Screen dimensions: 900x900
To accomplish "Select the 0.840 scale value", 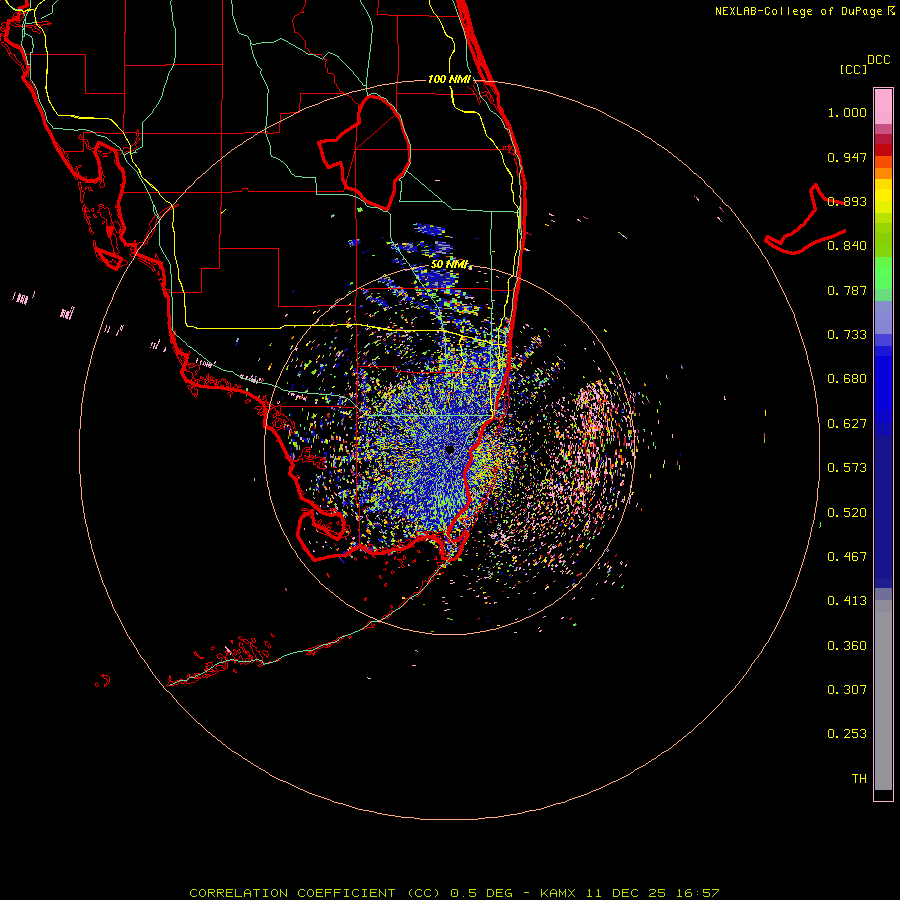I will click(847, 246).
